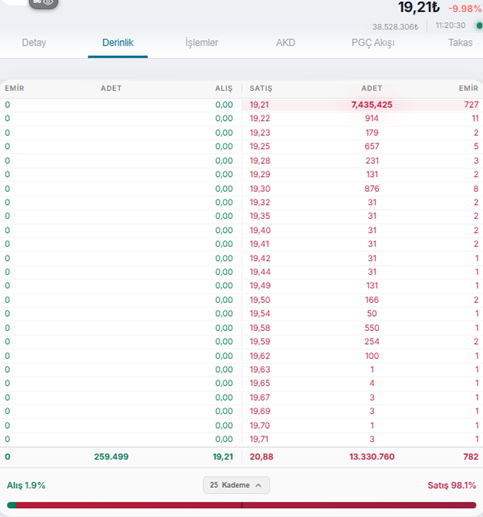Click the average sell price 20,88
The height and width of the screenshot is (517, 483).
click(261, 457)
